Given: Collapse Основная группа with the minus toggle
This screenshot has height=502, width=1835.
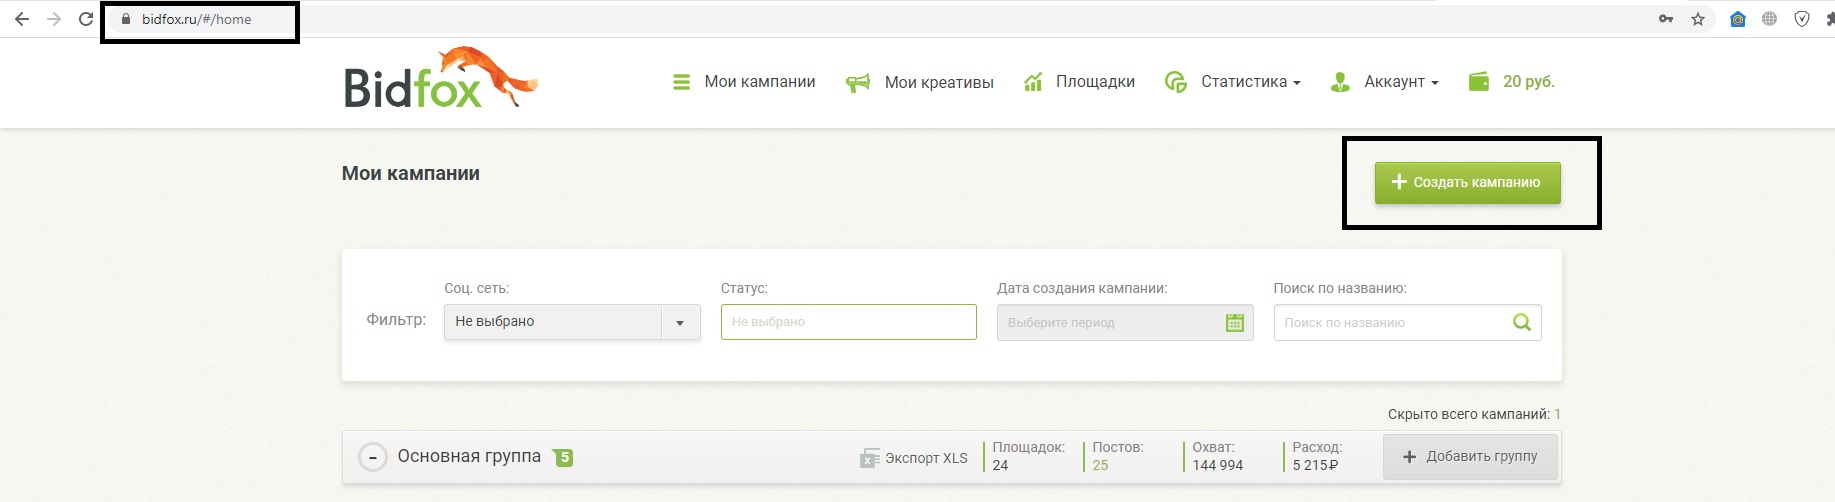Looking at the screenshot, I should tap(373, 458).
